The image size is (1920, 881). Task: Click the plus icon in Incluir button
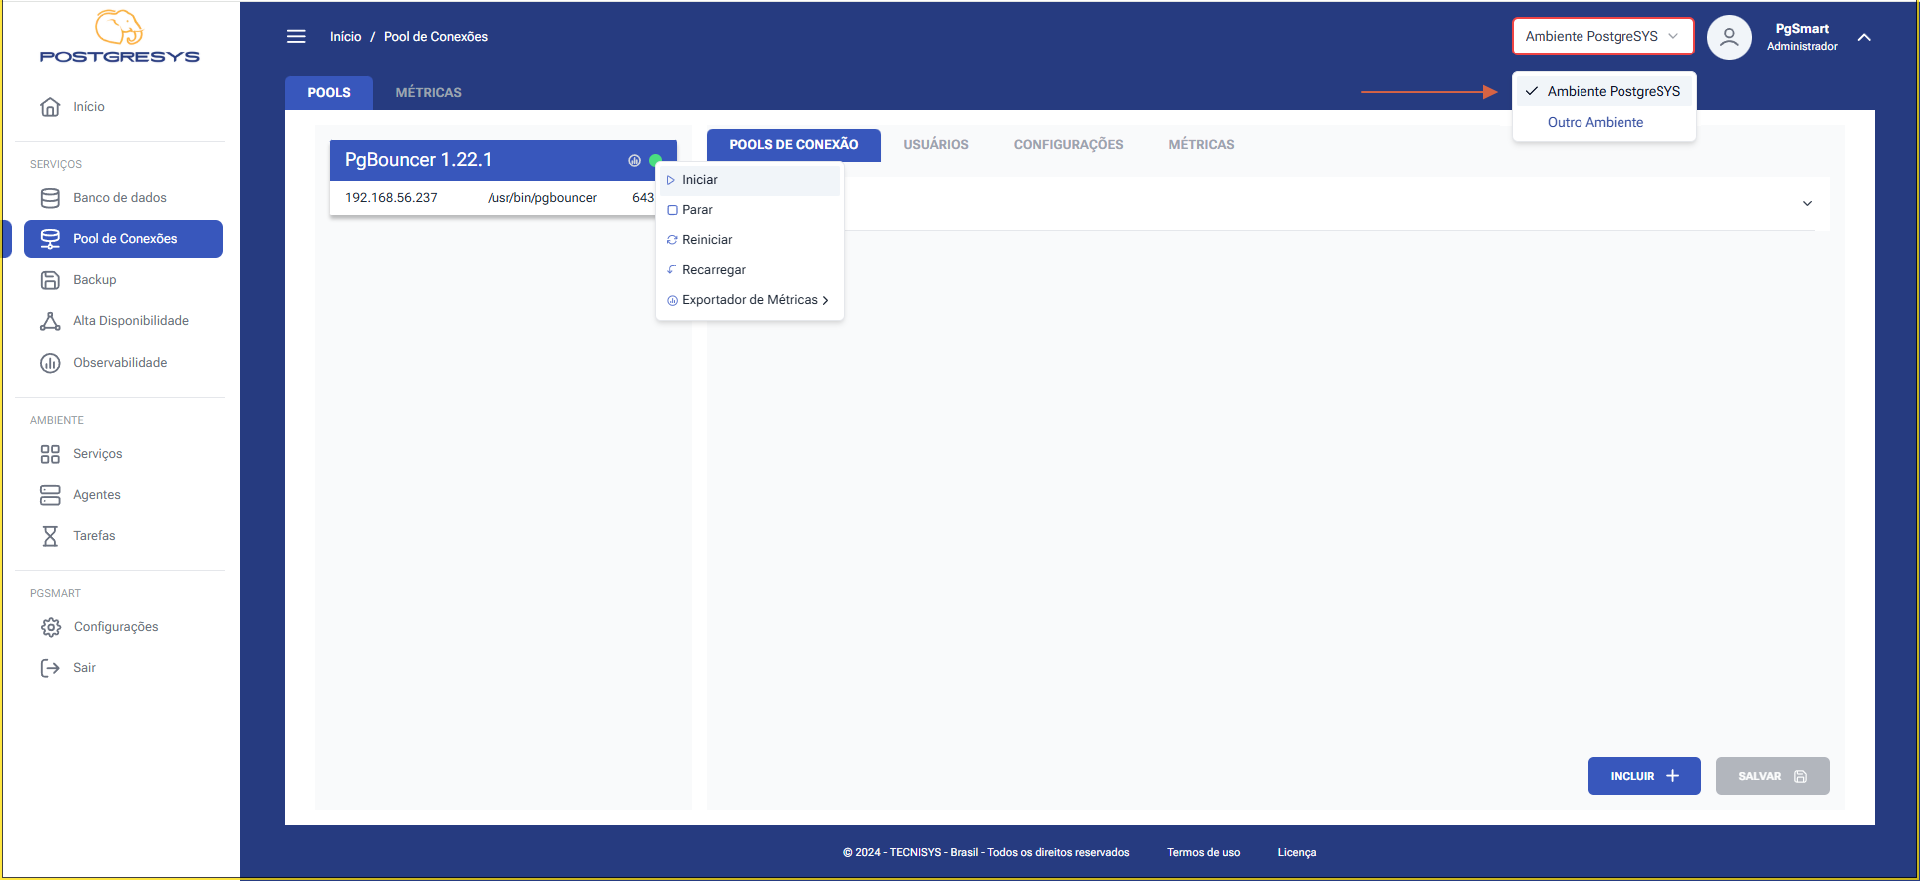pyautogui.click(x=1672, y=776)
